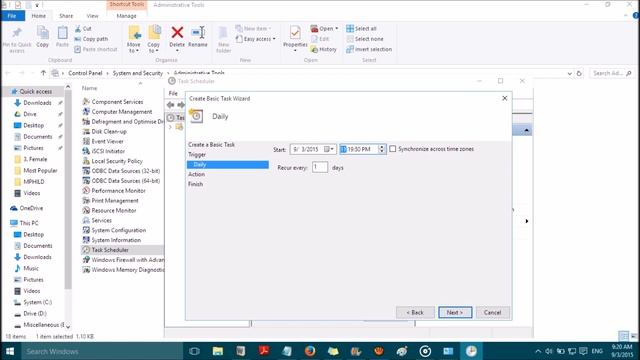Click the volume speaker tray icon
Viewport: 640px width, 360px height.
(x=549, y=351)
